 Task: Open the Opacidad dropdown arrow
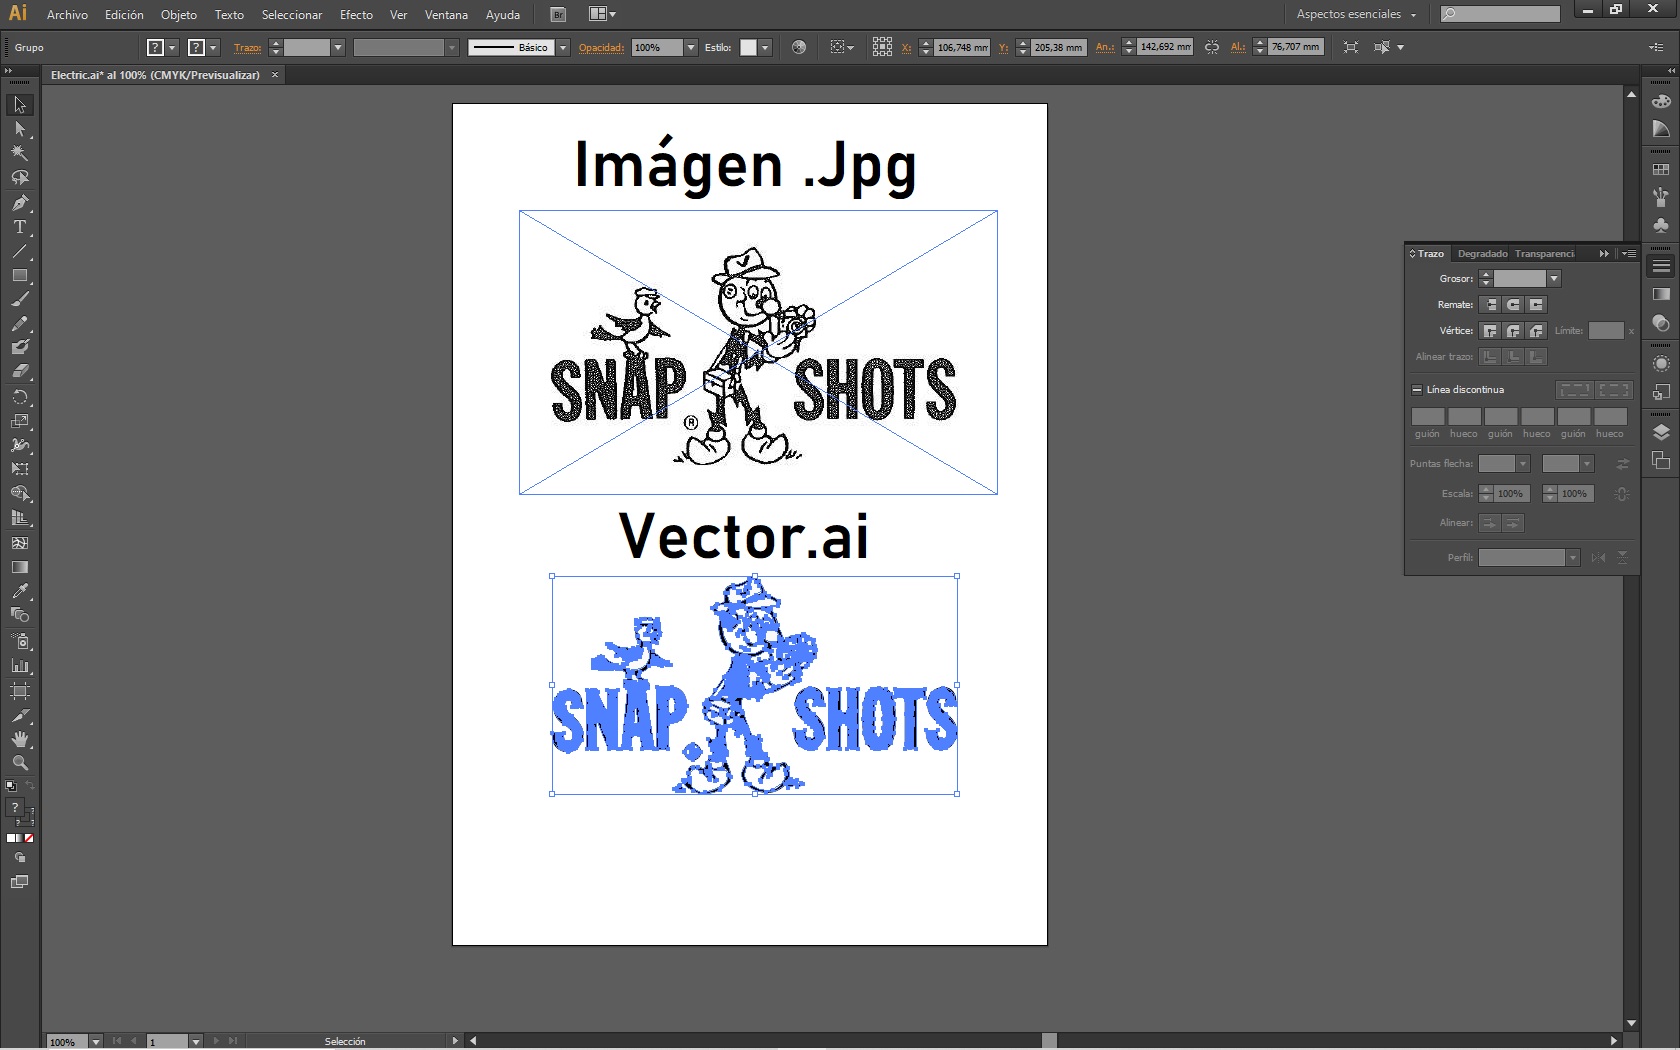coord(690,48)
